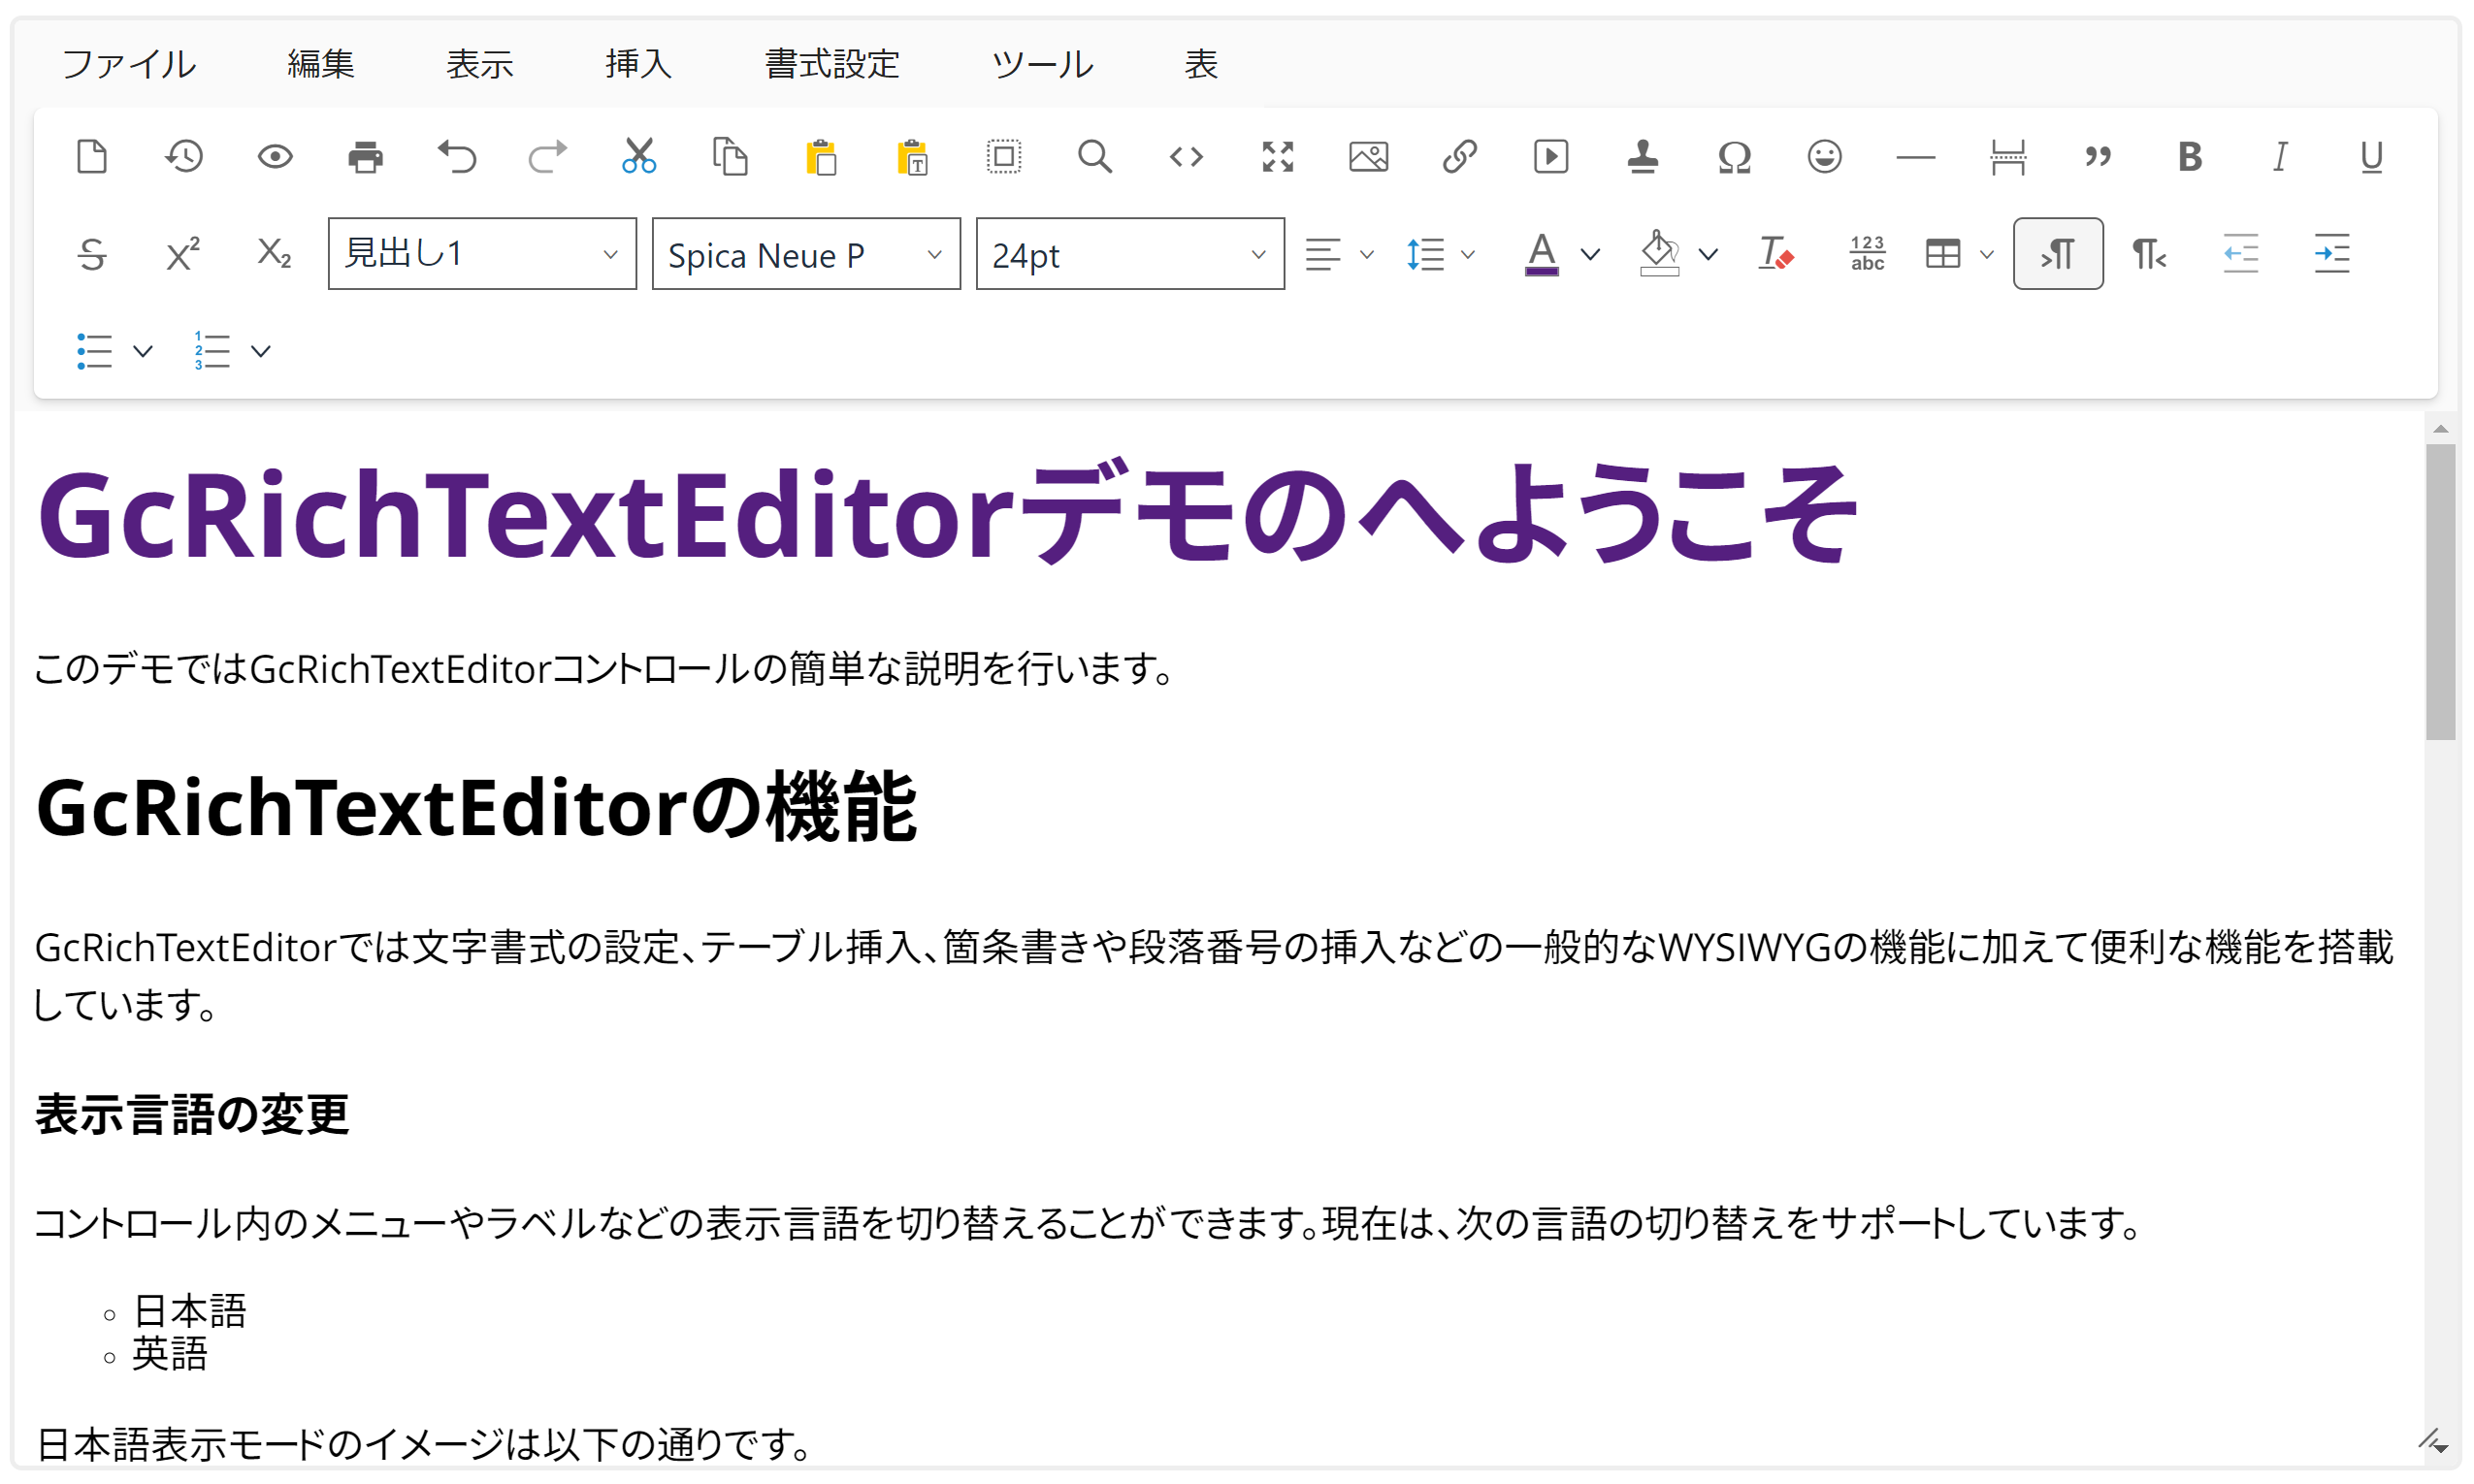Cut selection with scissors icon
This screenshot has width=2474, height=1484.
(x=639, y=157)
